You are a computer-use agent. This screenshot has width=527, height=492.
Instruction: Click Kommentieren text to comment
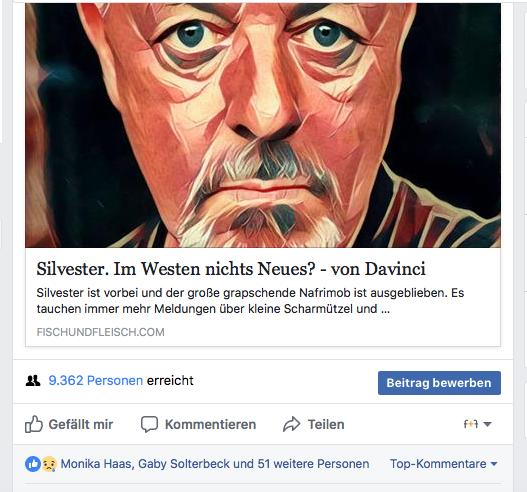click(x=210, y=424)
